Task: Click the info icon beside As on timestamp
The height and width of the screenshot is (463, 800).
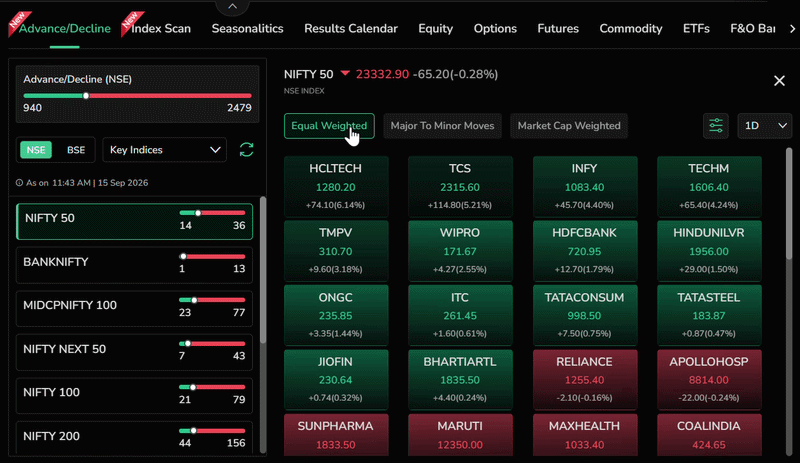Action: coord(19,183)
